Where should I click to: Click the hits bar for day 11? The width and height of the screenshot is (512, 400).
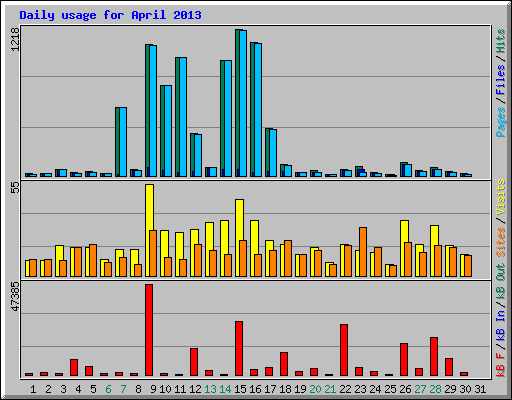coord(177,117)
